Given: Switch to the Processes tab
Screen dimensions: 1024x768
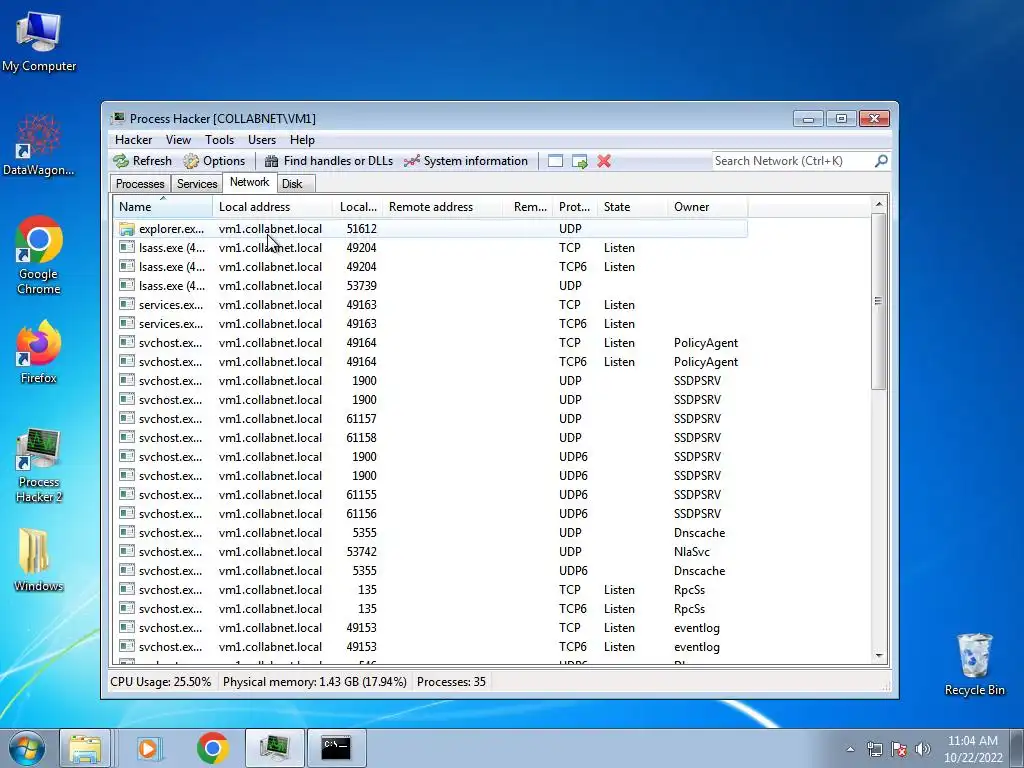Looking at the screenshot, I should pyautogui.click(x=140, y=184).
